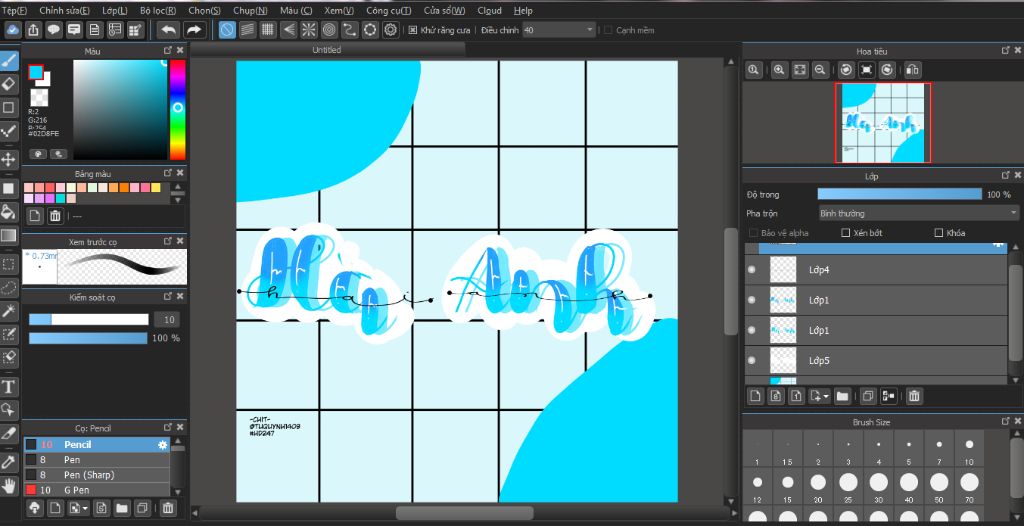Turn snap off with the blue circle icon

227,30
